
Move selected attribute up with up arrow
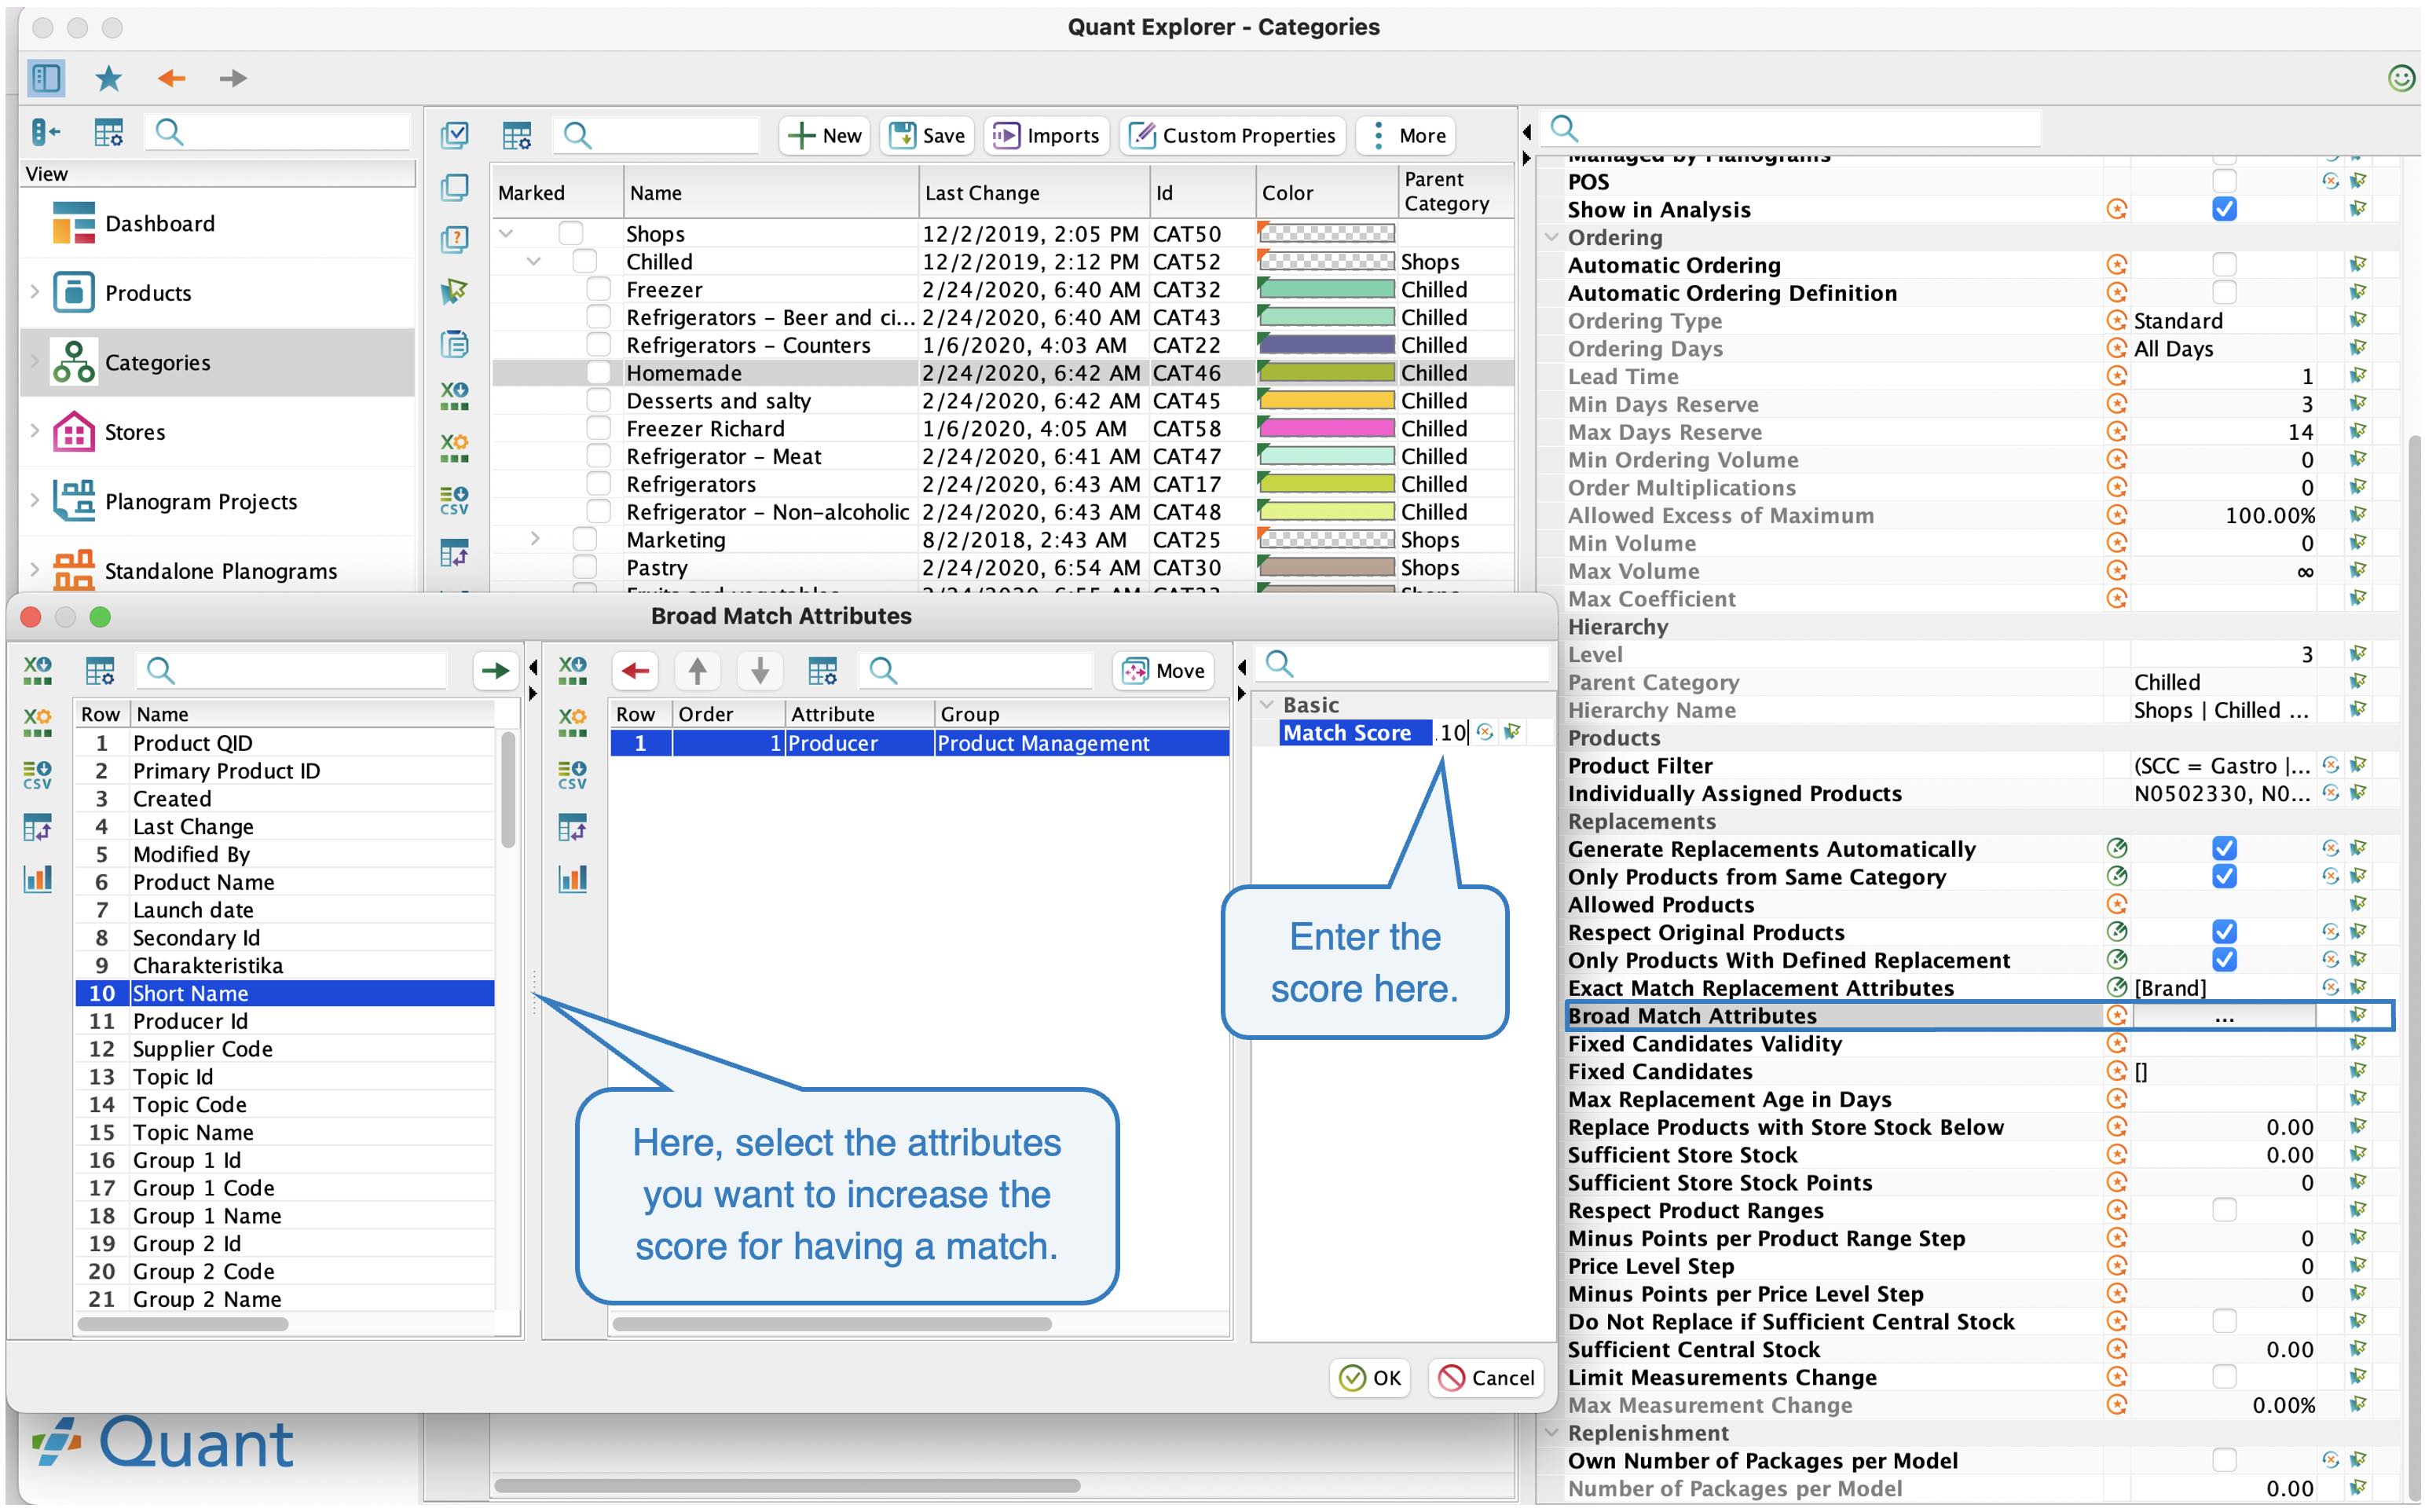[x=698, y=670]
